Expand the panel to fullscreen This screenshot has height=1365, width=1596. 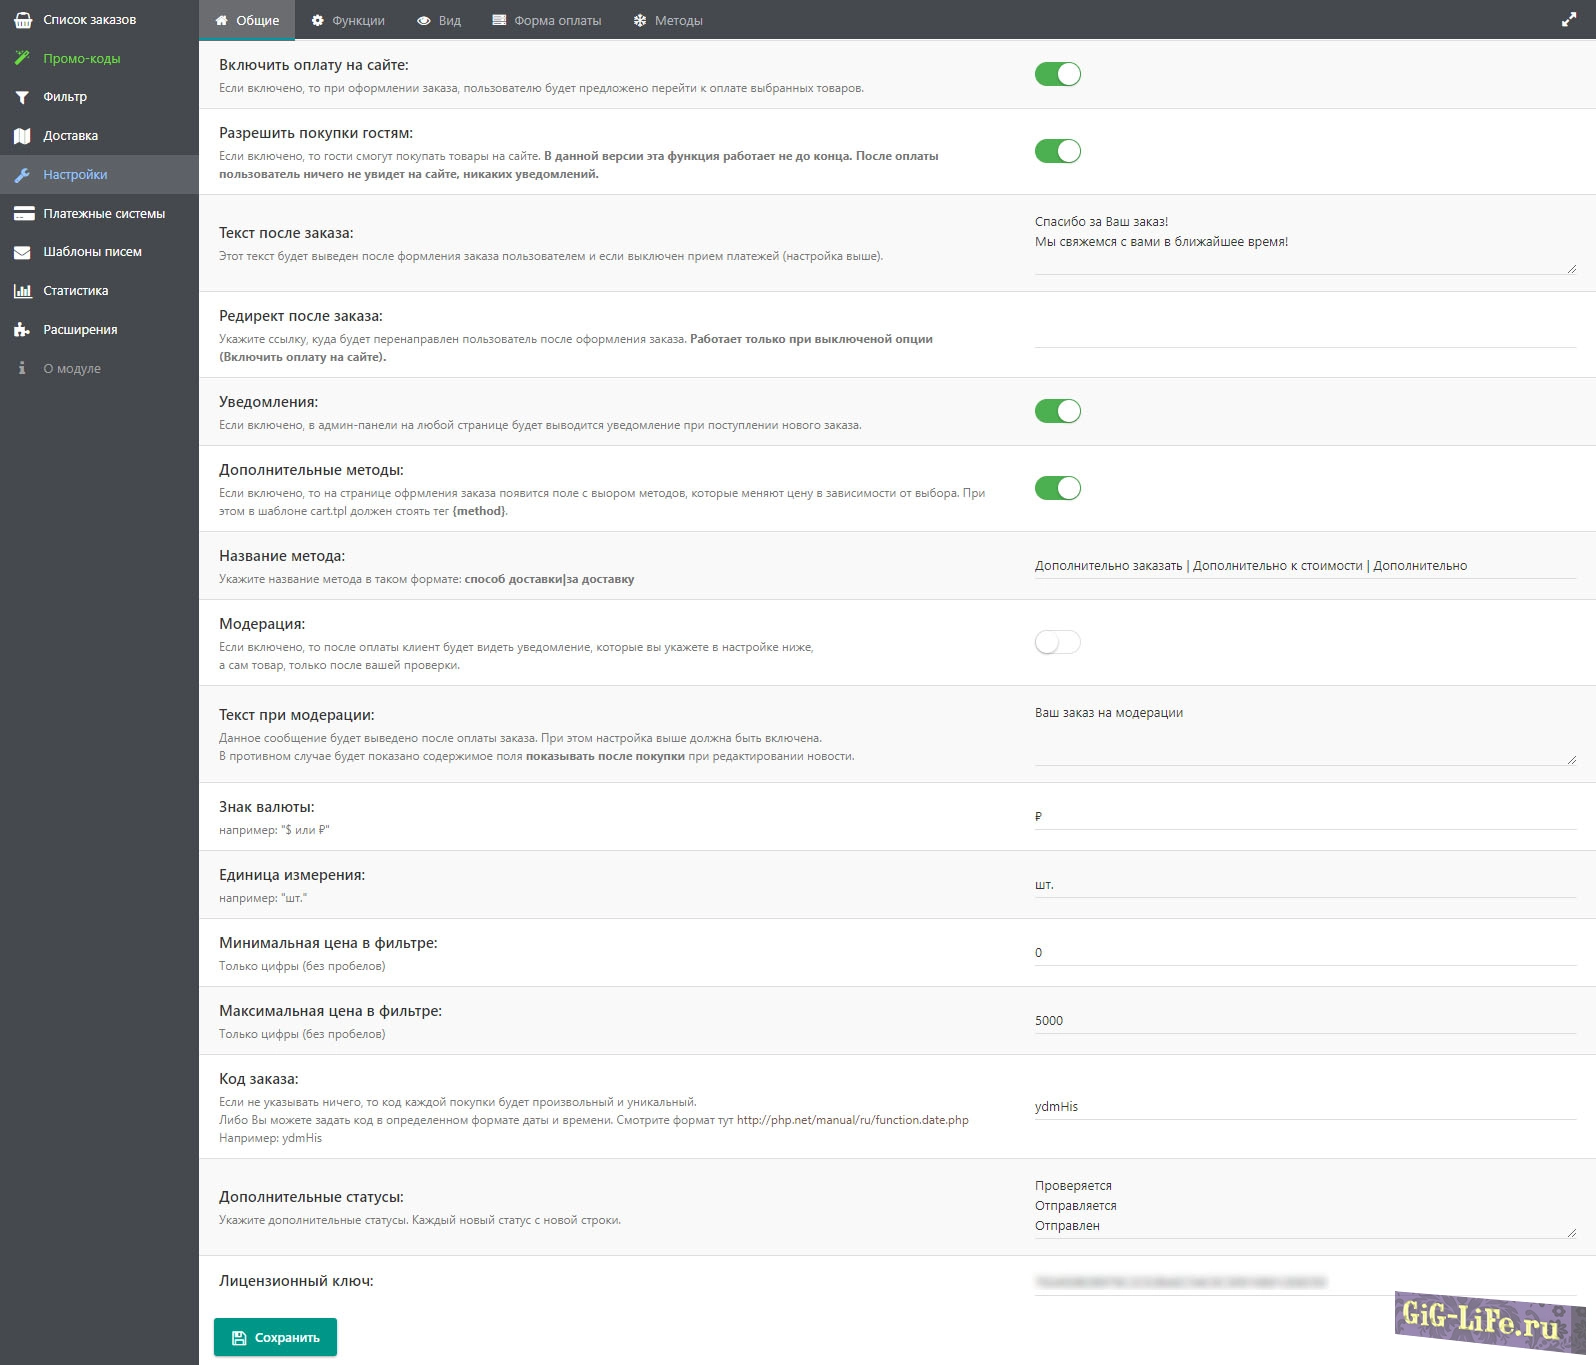(1568, 20)
